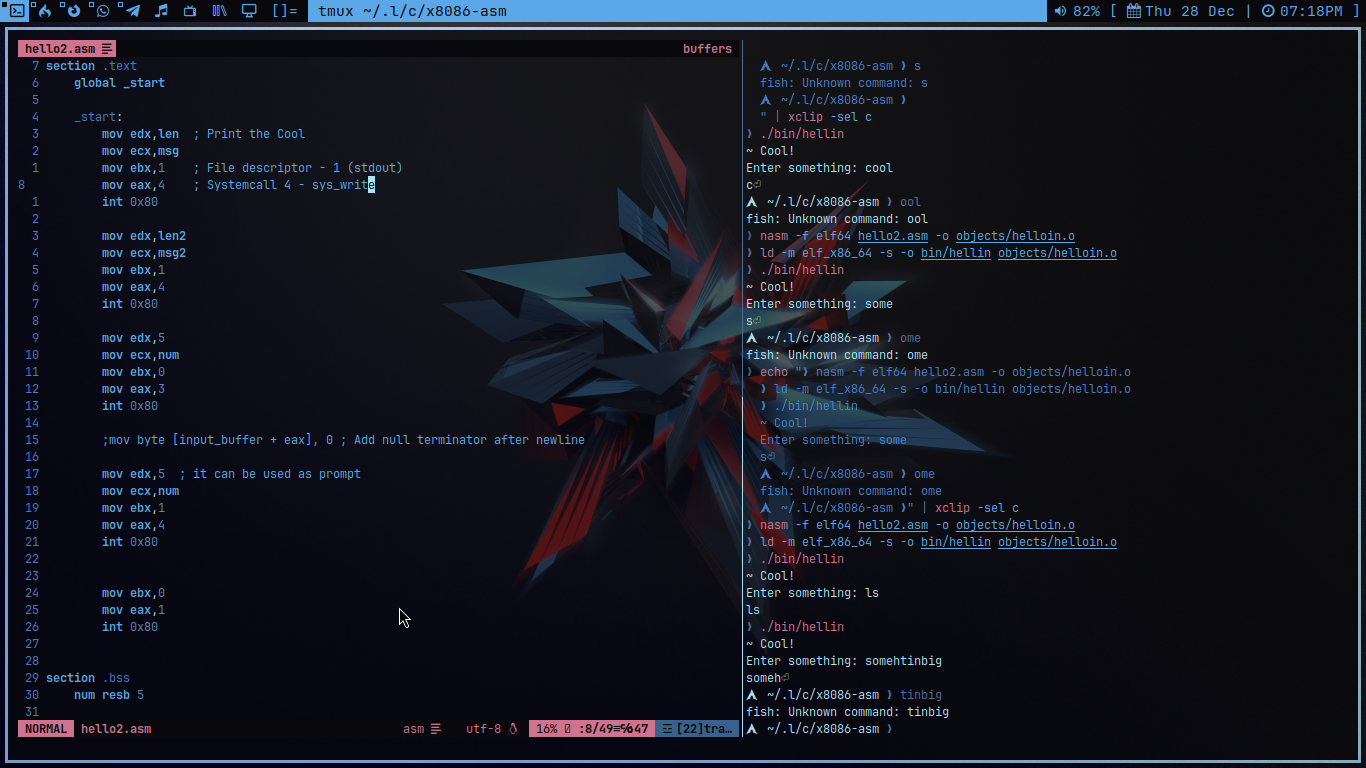The image size is (1366, 768).
Task: Click the buffers label in tabline
Action: 707,48
